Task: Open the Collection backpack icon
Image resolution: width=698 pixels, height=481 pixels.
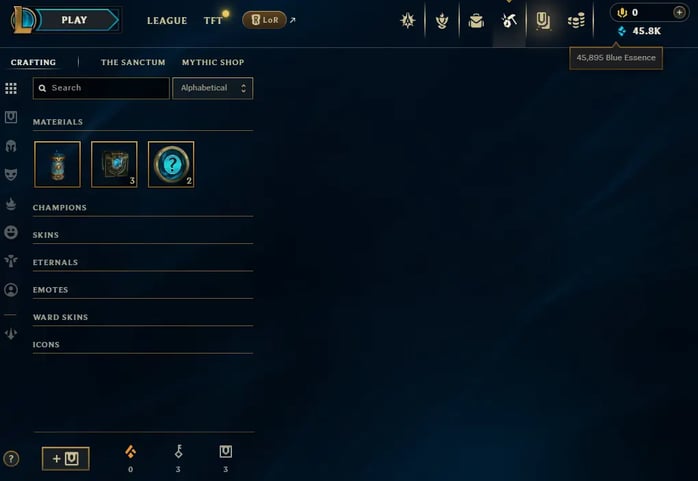Action: (476, 20)
